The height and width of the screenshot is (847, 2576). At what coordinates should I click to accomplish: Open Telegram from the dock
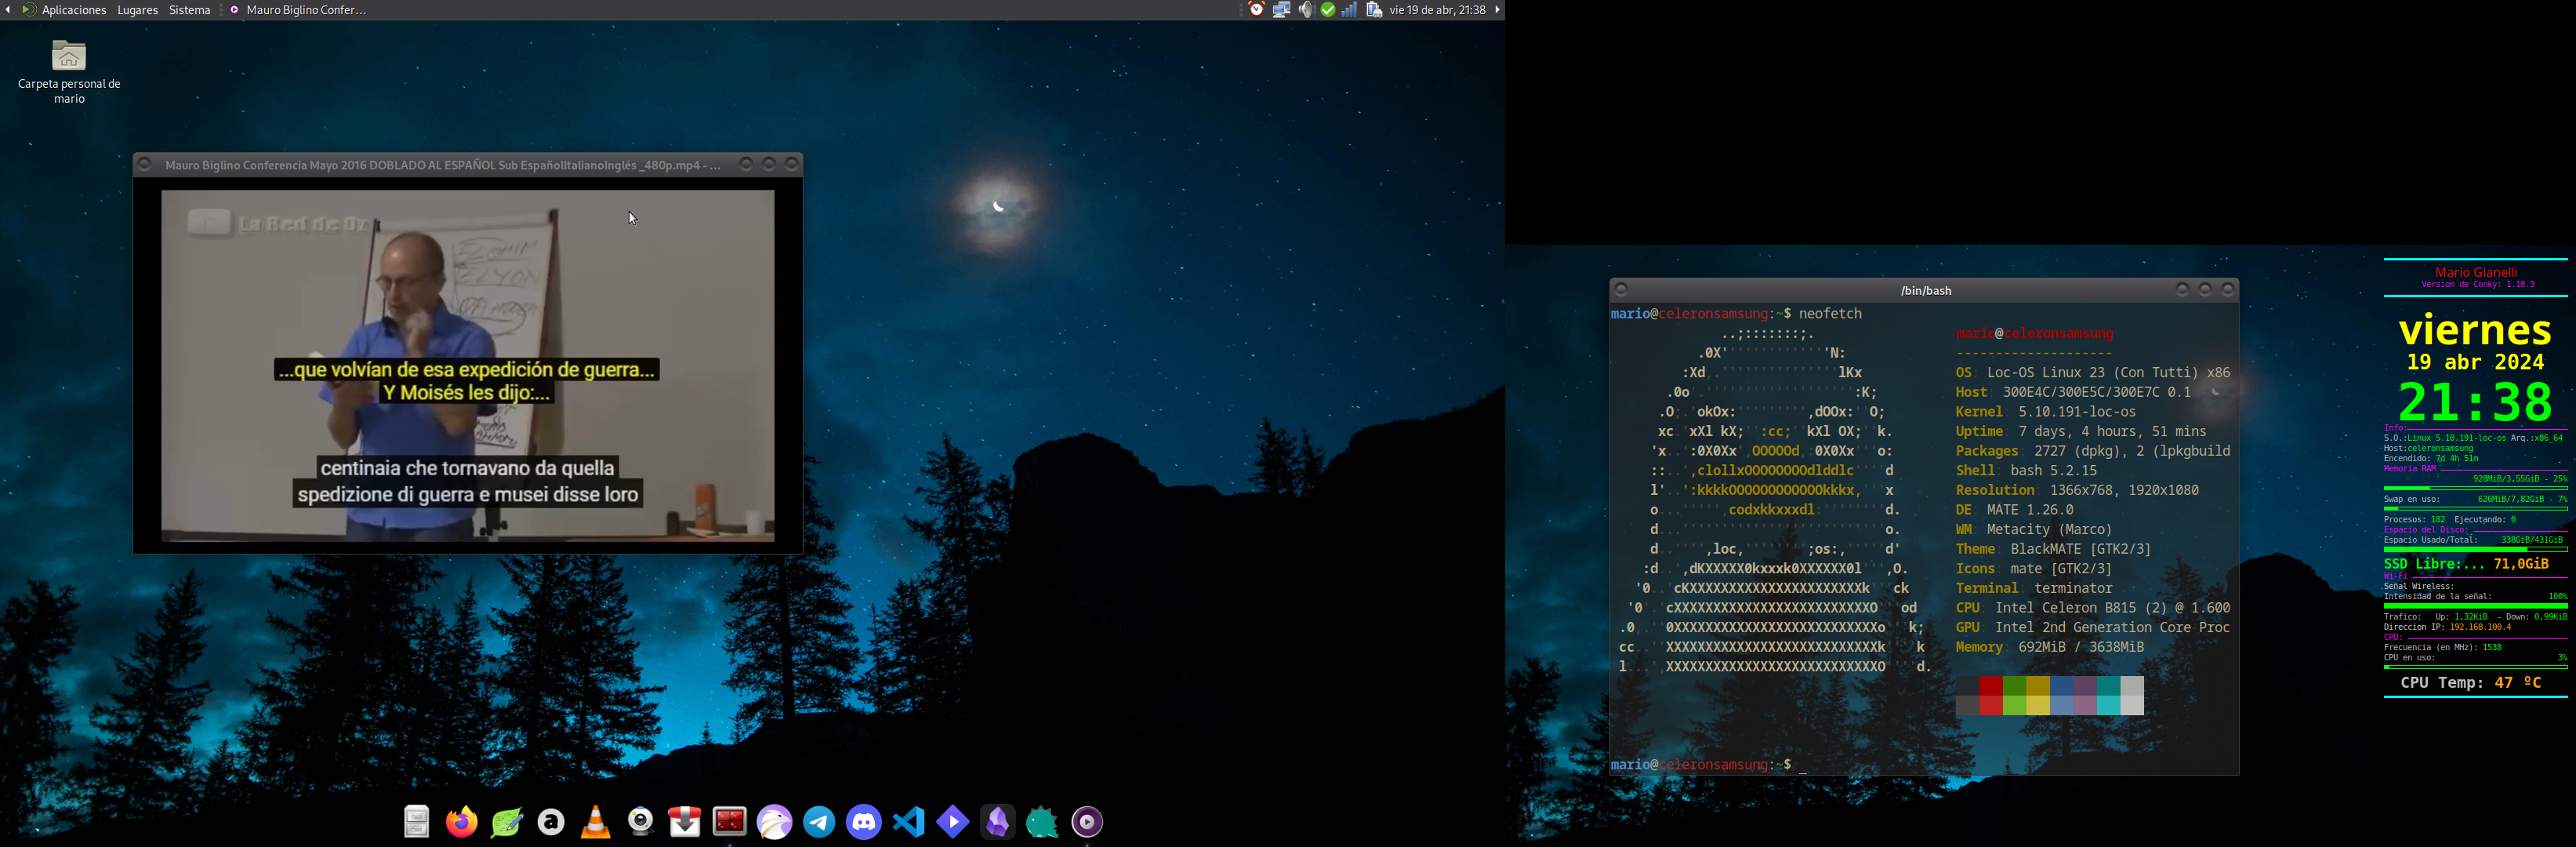(x=819, y=822)
